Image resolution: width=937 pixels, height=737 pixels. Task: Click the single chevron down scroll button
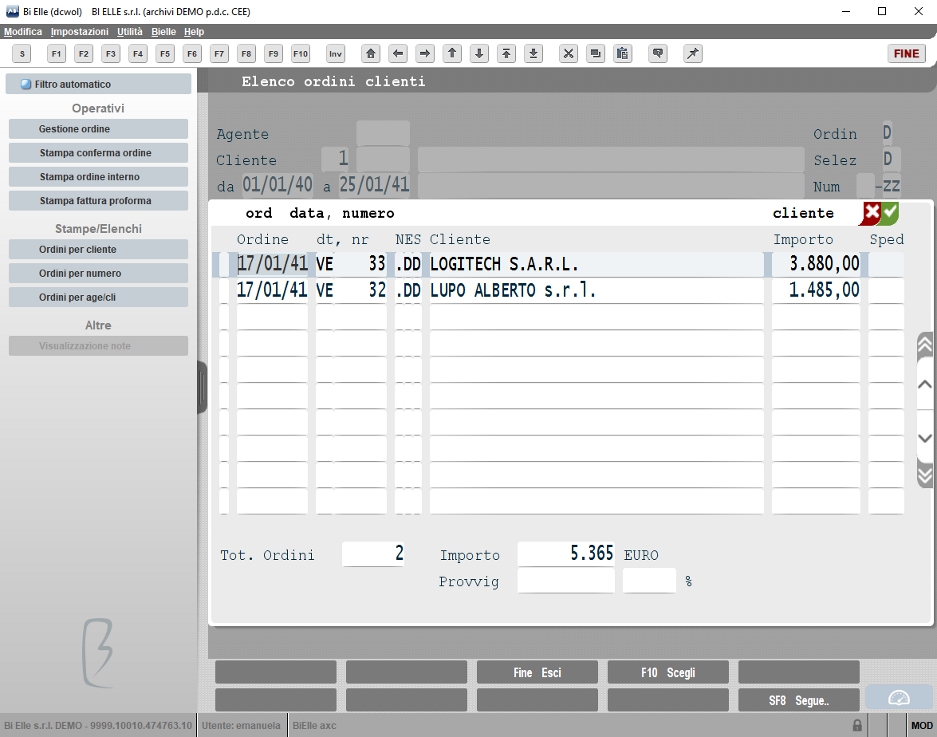(924, 438)
